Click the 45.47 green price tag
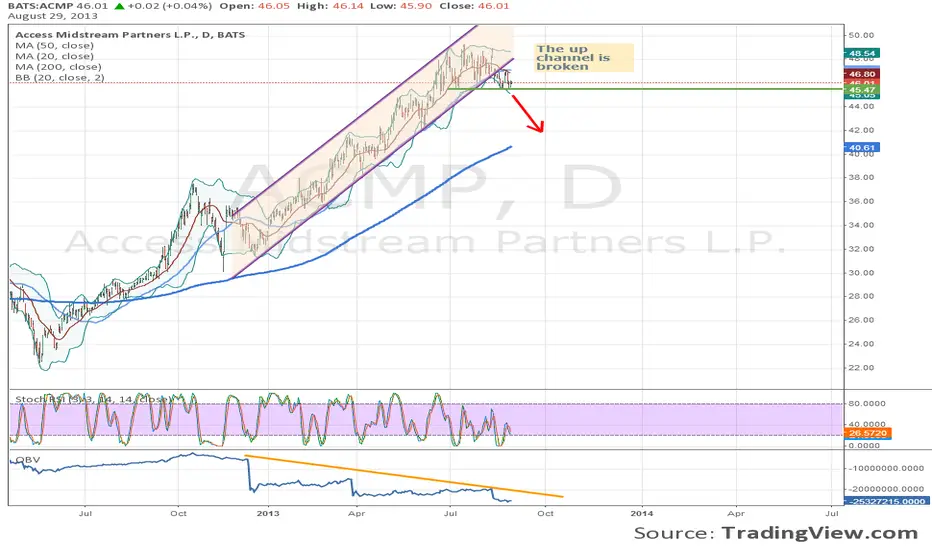The width and height of the screenshot is (932, 550). (862, 90)
